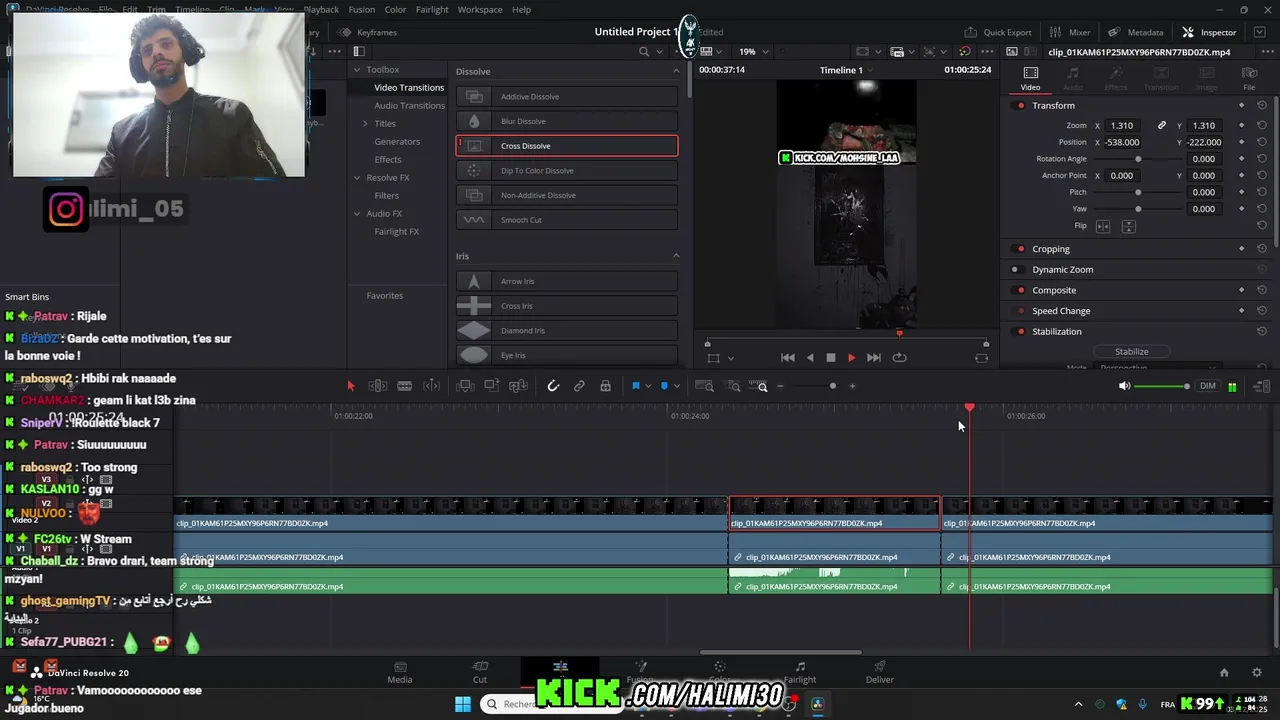Mute audio with the speaker icon

pyautogui.click(x=1124, y=386)
